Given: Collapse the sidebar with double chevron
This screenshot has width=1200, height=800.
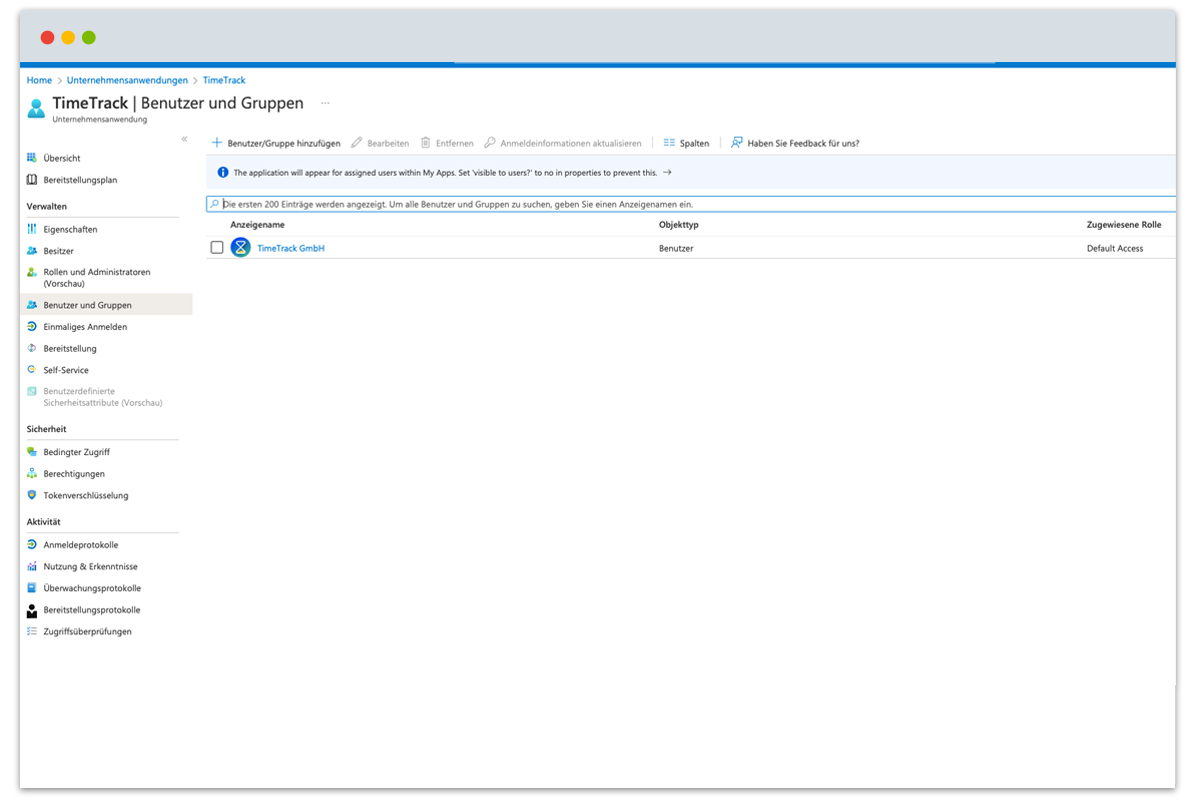Looking at the screenshot, I should (184, 139).
